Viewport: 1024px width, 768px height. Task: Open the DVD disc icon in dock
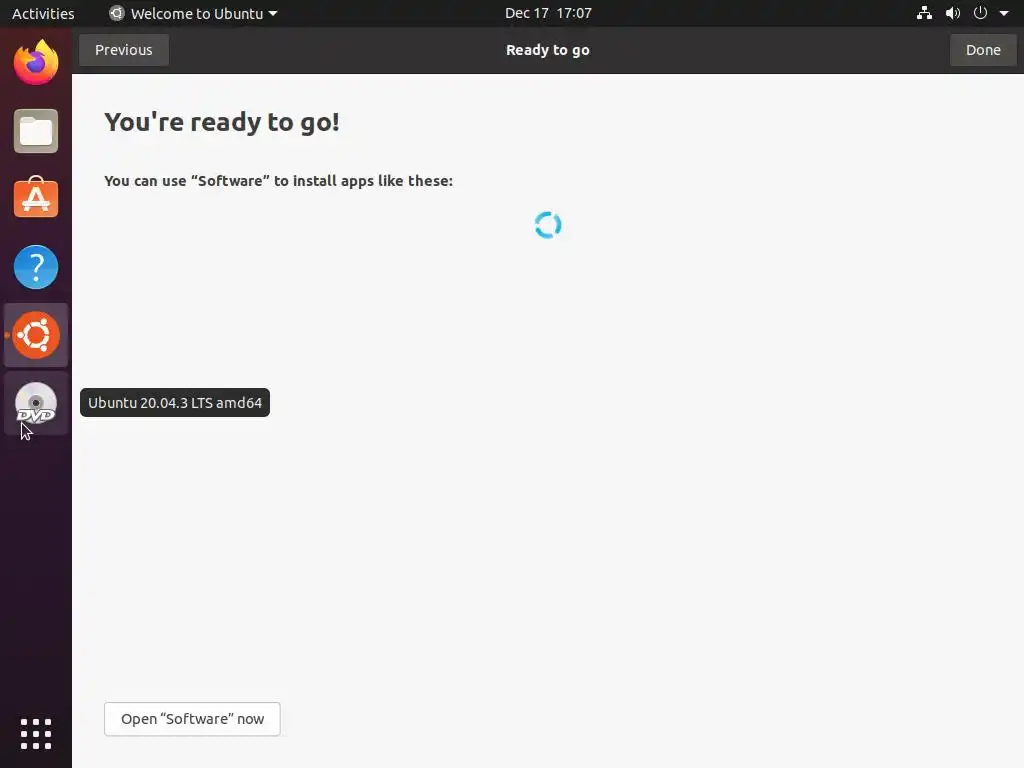36,404
